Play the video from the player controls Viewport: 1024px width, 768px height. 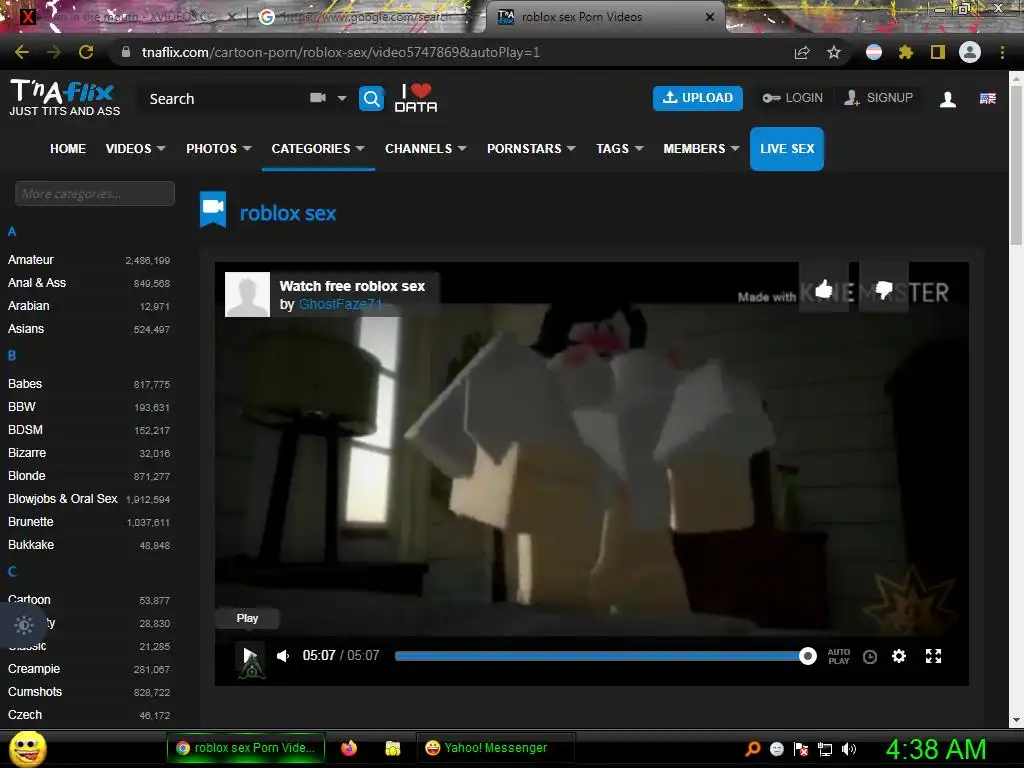pyautogui.click(x=249, y=655)
